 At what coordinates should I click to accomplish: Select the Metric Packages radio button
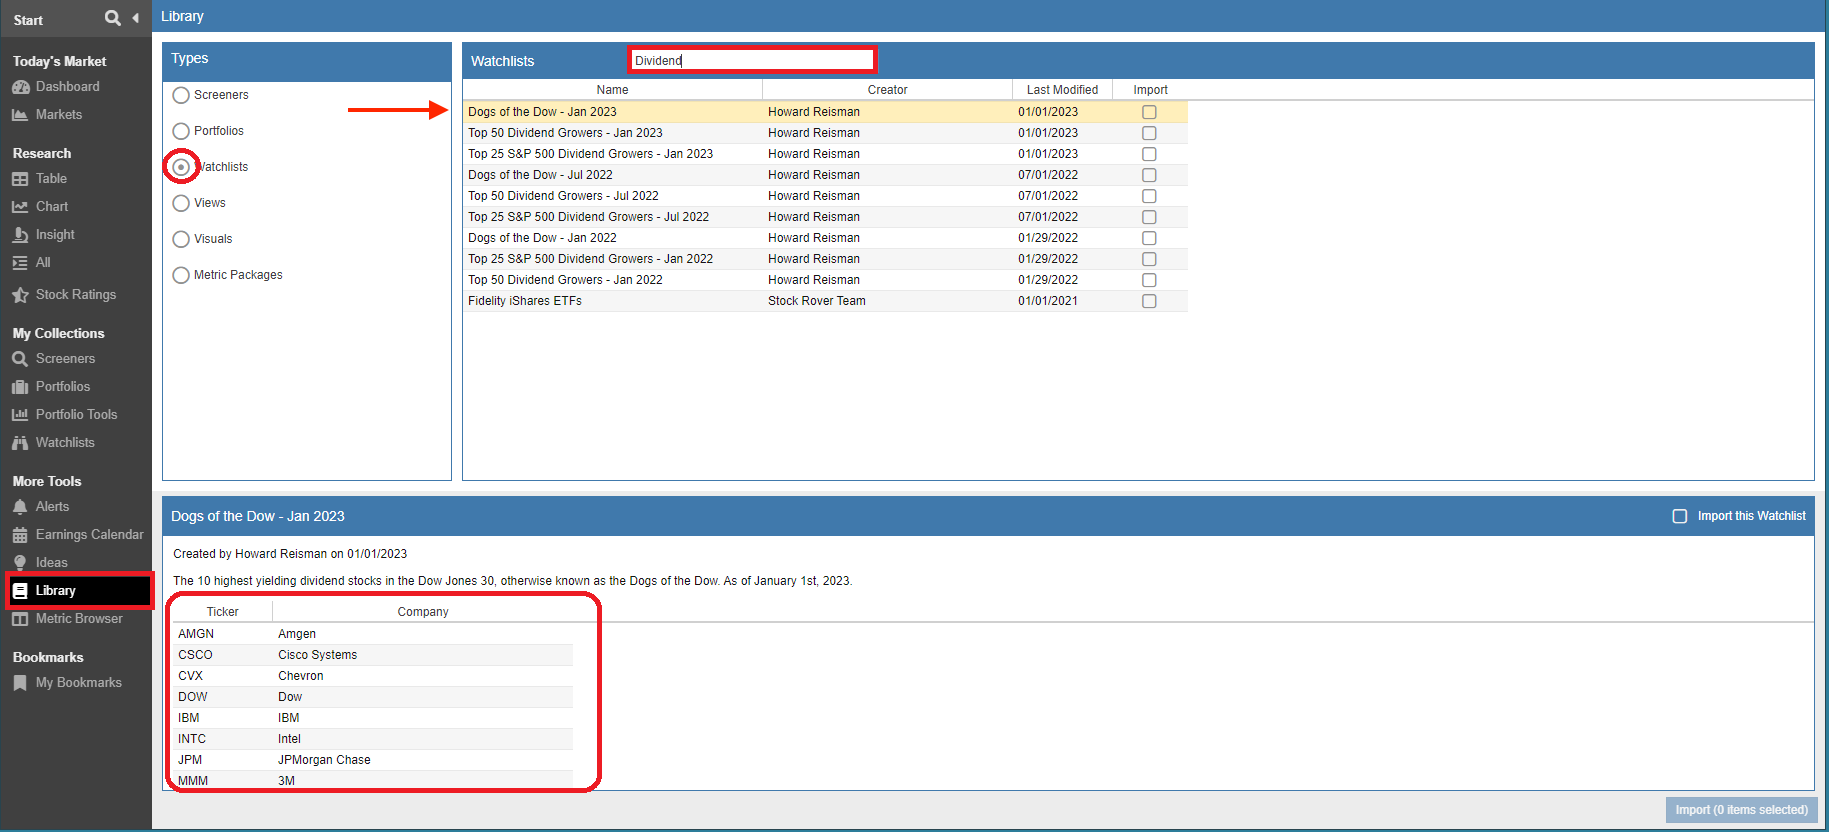tap(181, 275)
